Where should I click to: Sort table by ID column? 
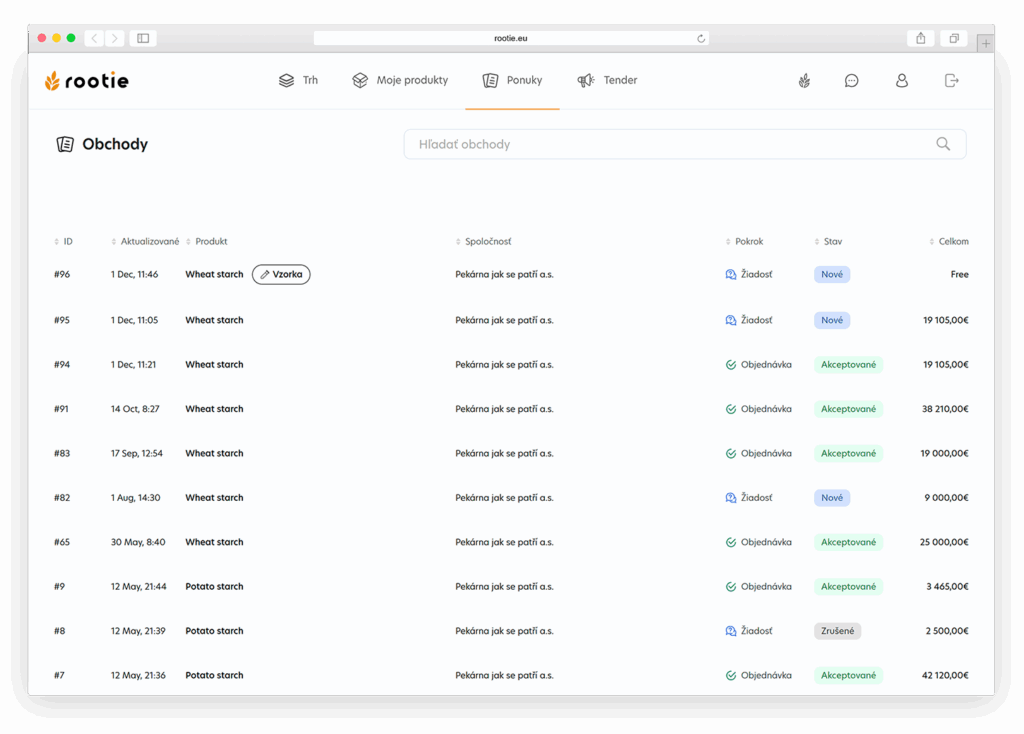coord(64,242)
